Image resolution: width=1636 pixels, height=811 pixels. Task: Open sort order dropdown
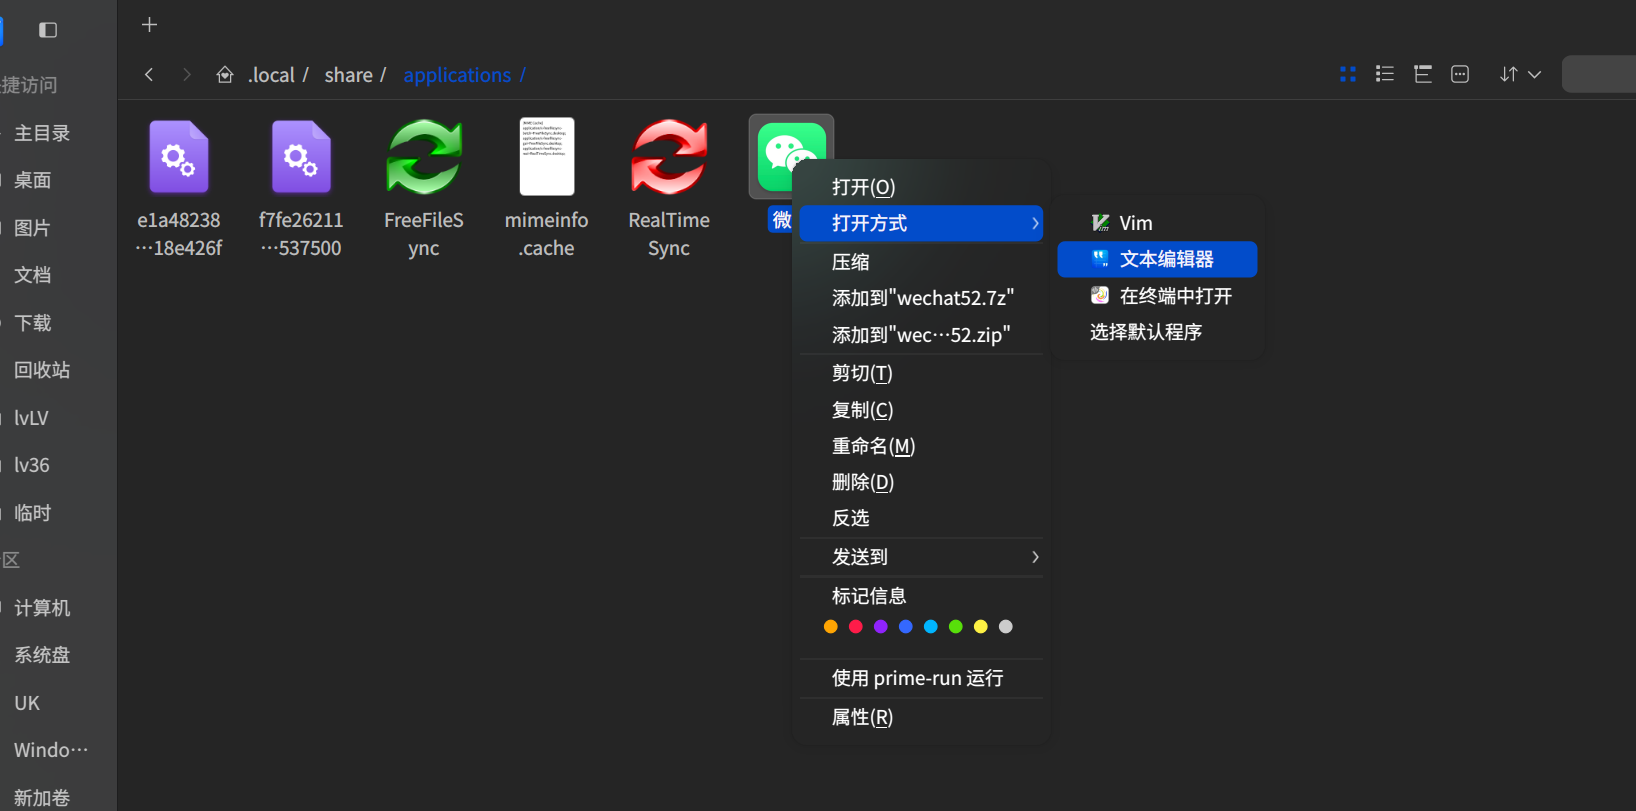click(x=1520, y=74)
